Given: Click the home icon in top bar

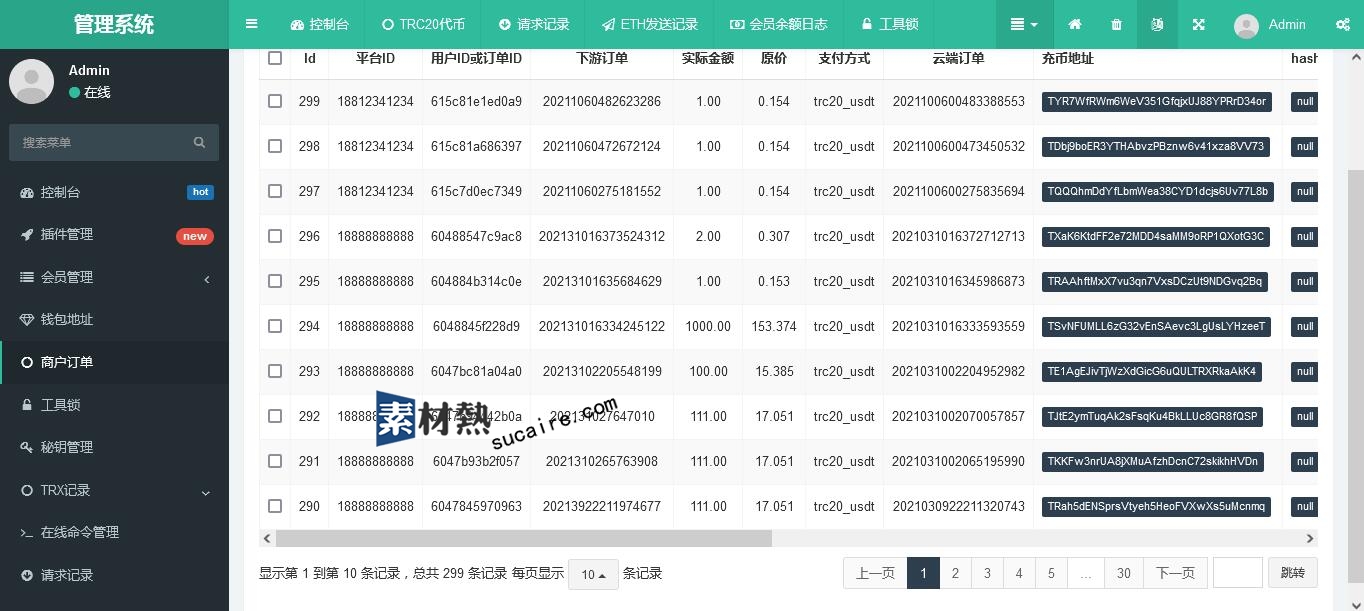Looking at the screenshot, I should coord(1075,24).
